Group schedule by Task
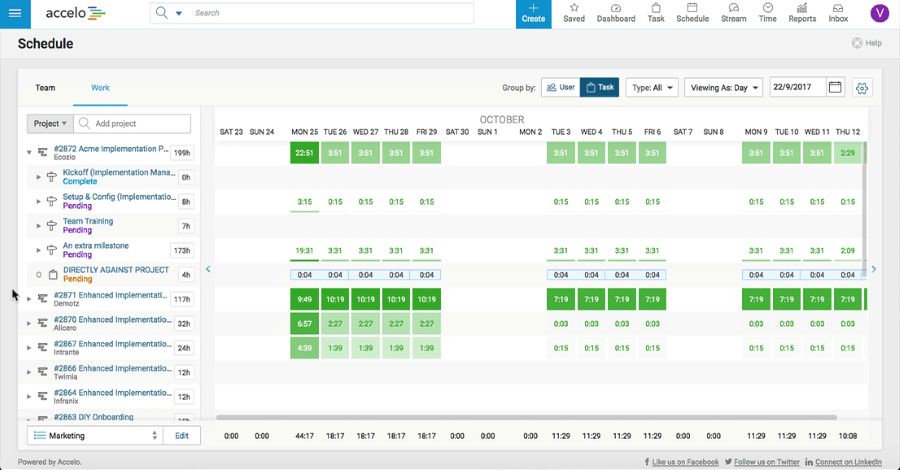Viewport: 900px width, 470px height. coord(599,87)
